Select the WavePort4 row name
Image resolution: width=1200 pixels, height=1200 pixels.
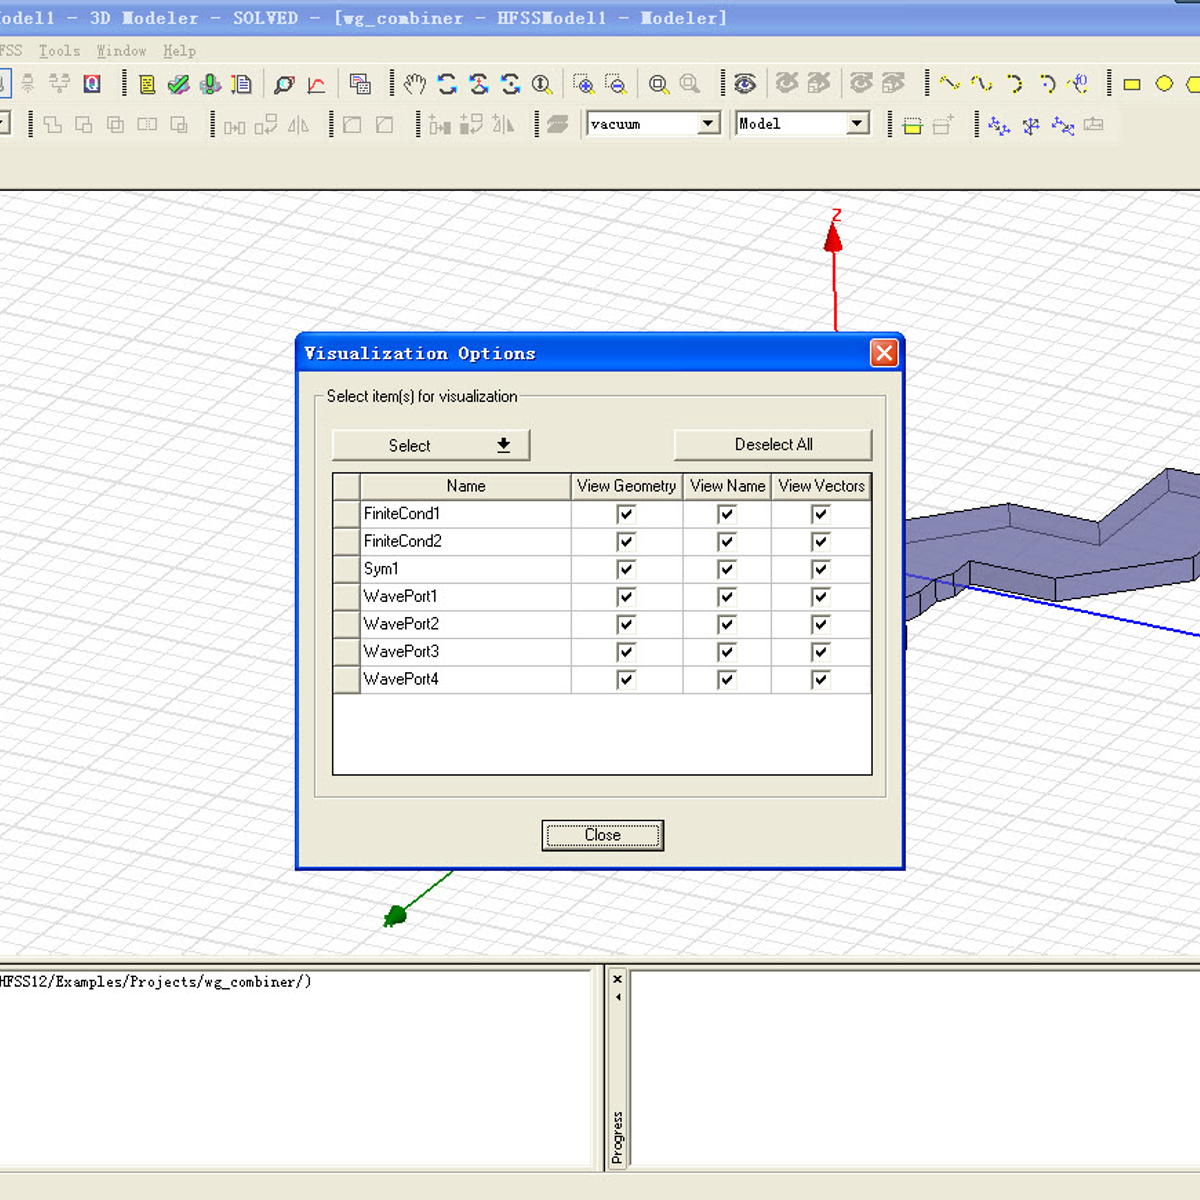[401, 679]
